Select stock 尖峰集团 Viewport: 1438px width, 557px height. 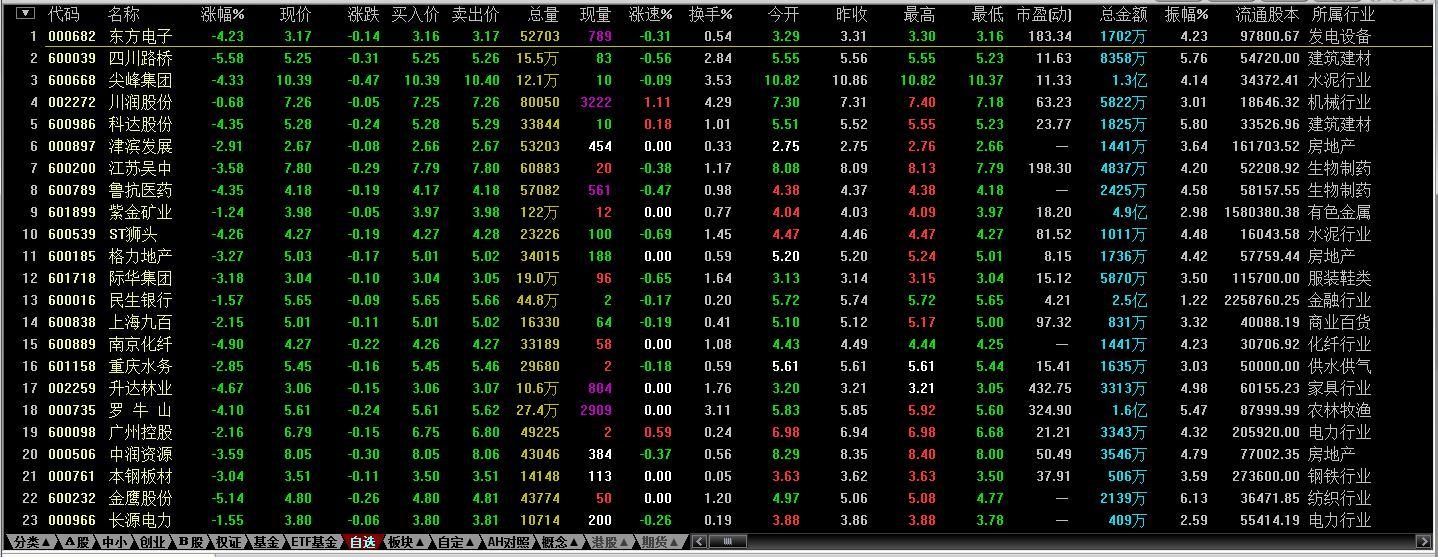click(140, 80)
